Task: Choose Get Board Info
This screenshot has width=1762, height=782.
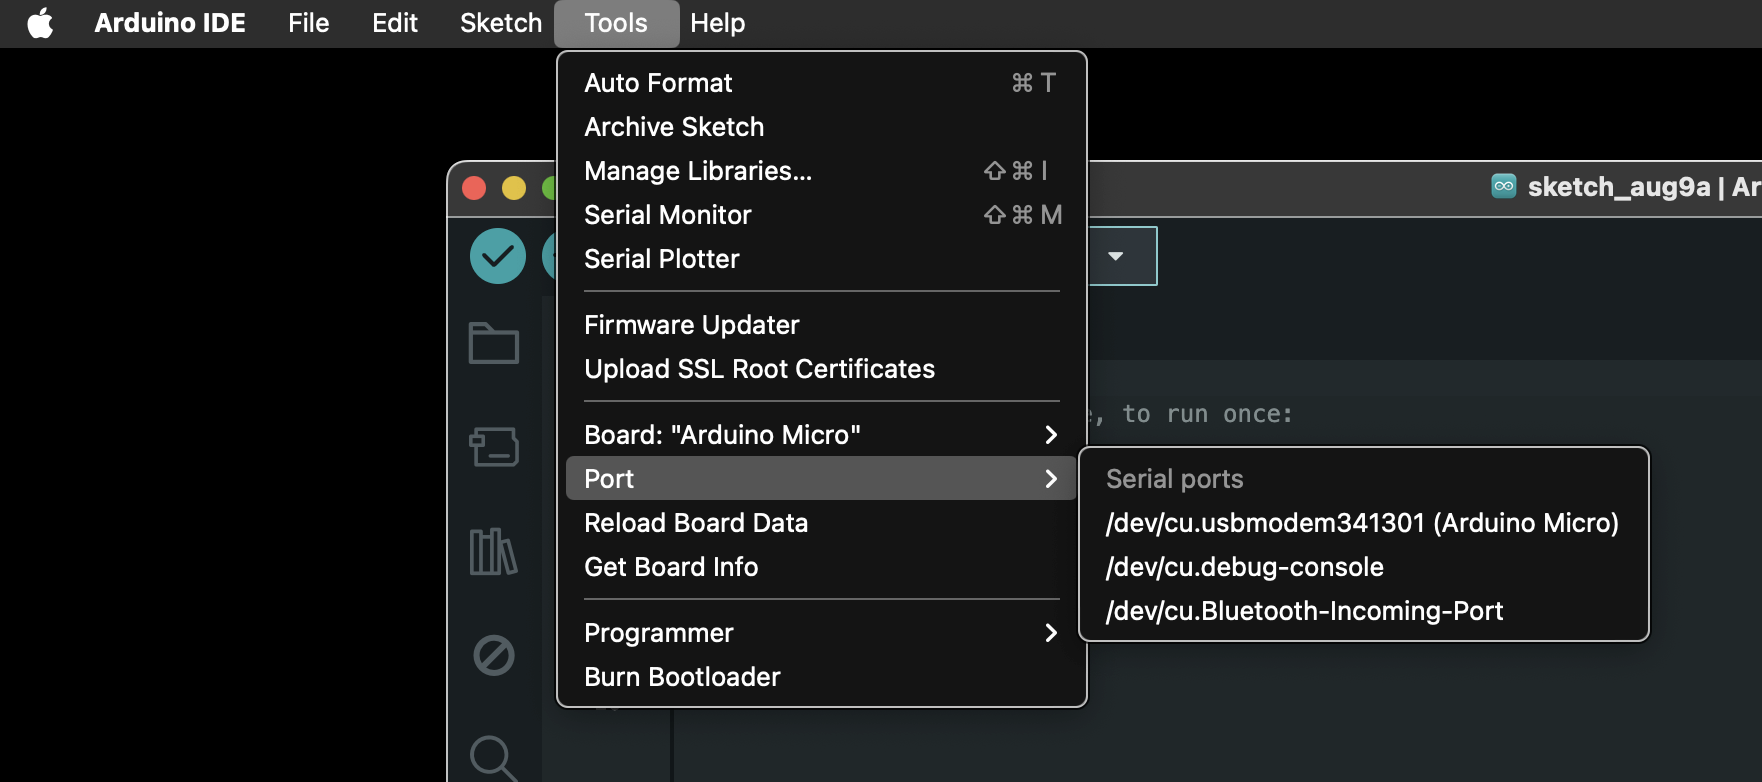Action: point(821,567)
